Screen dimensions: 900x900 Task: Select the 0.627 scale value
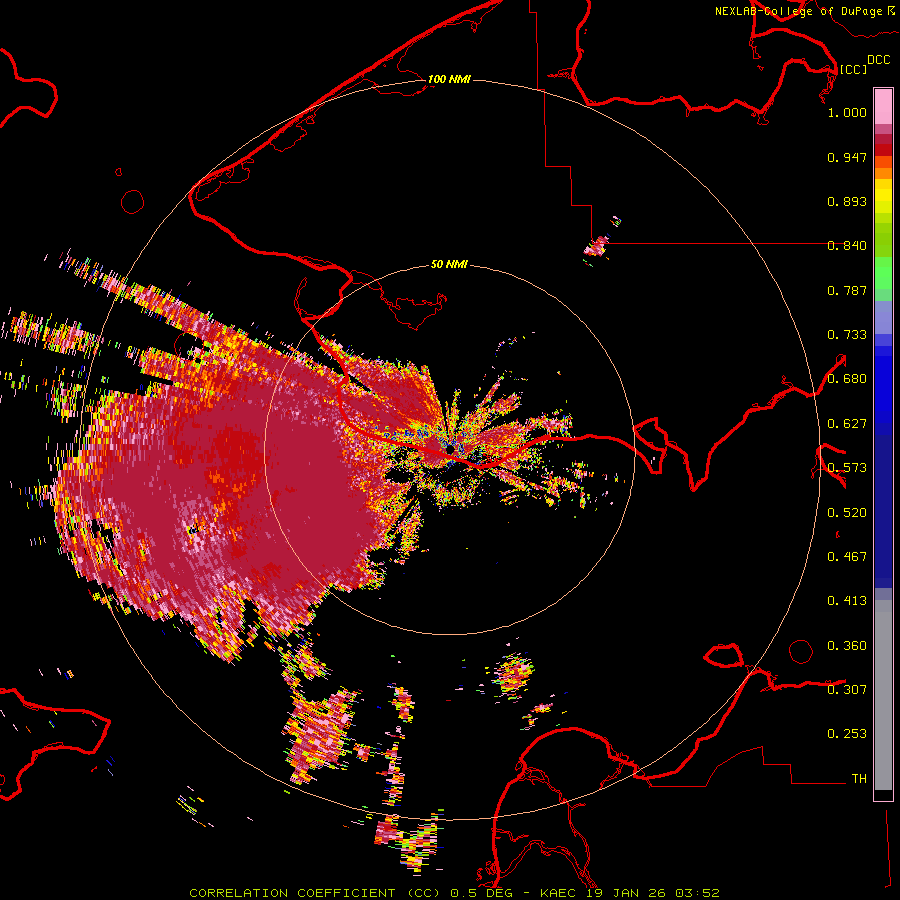pos(847,424)
